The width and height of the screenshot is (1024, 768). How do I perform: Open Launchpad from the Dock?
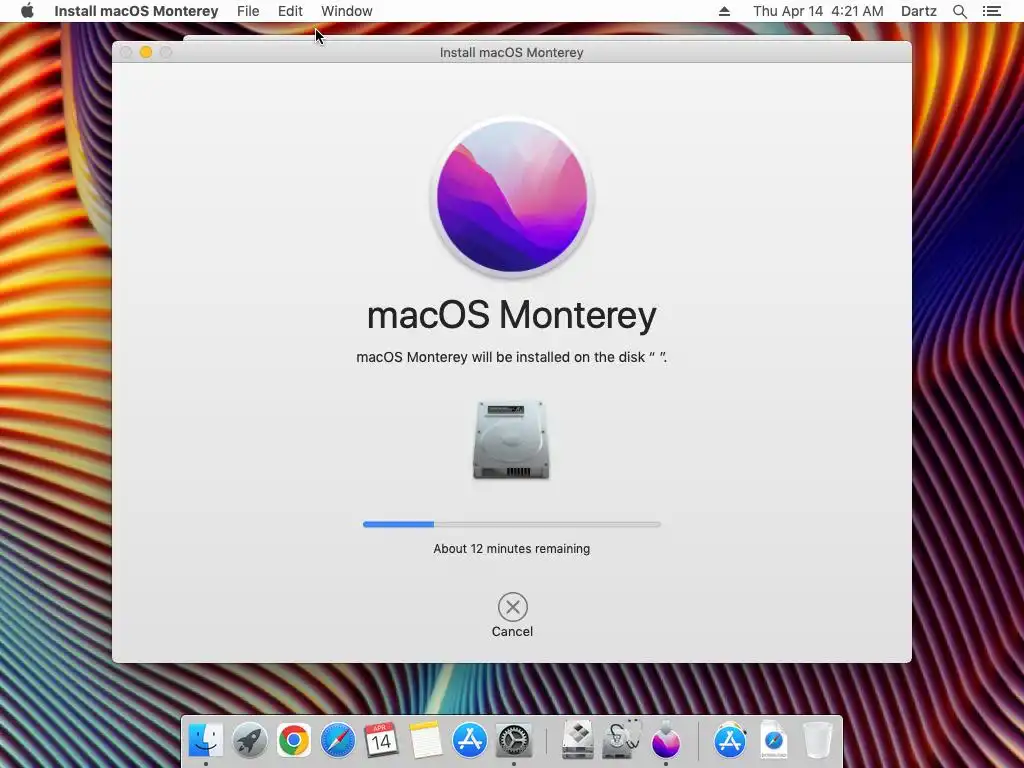point(249,740)
